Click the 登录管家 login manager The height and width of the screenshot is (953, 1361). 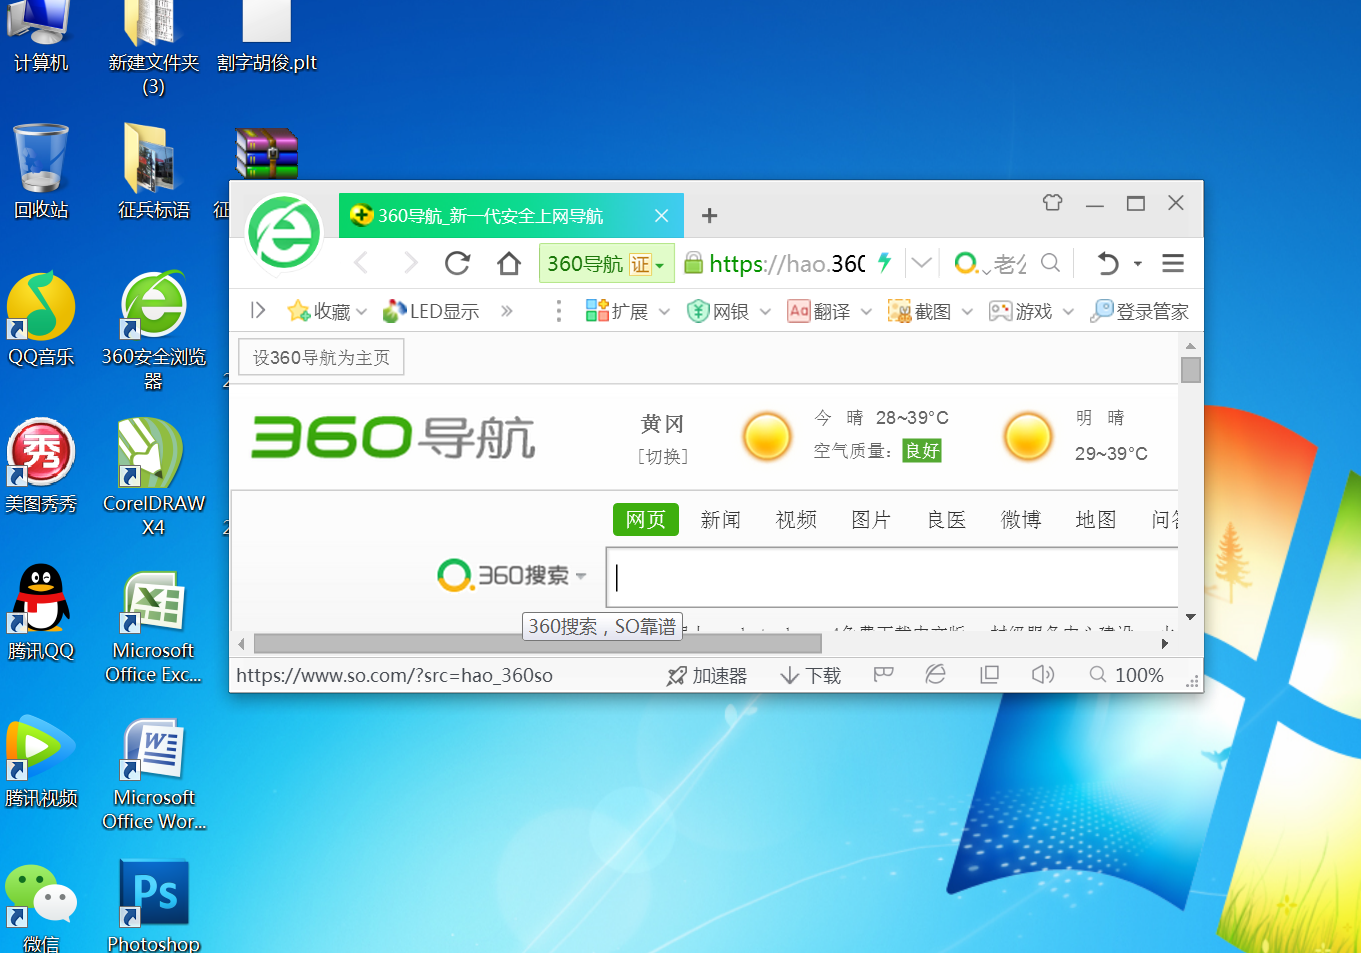click(1140, 311)
